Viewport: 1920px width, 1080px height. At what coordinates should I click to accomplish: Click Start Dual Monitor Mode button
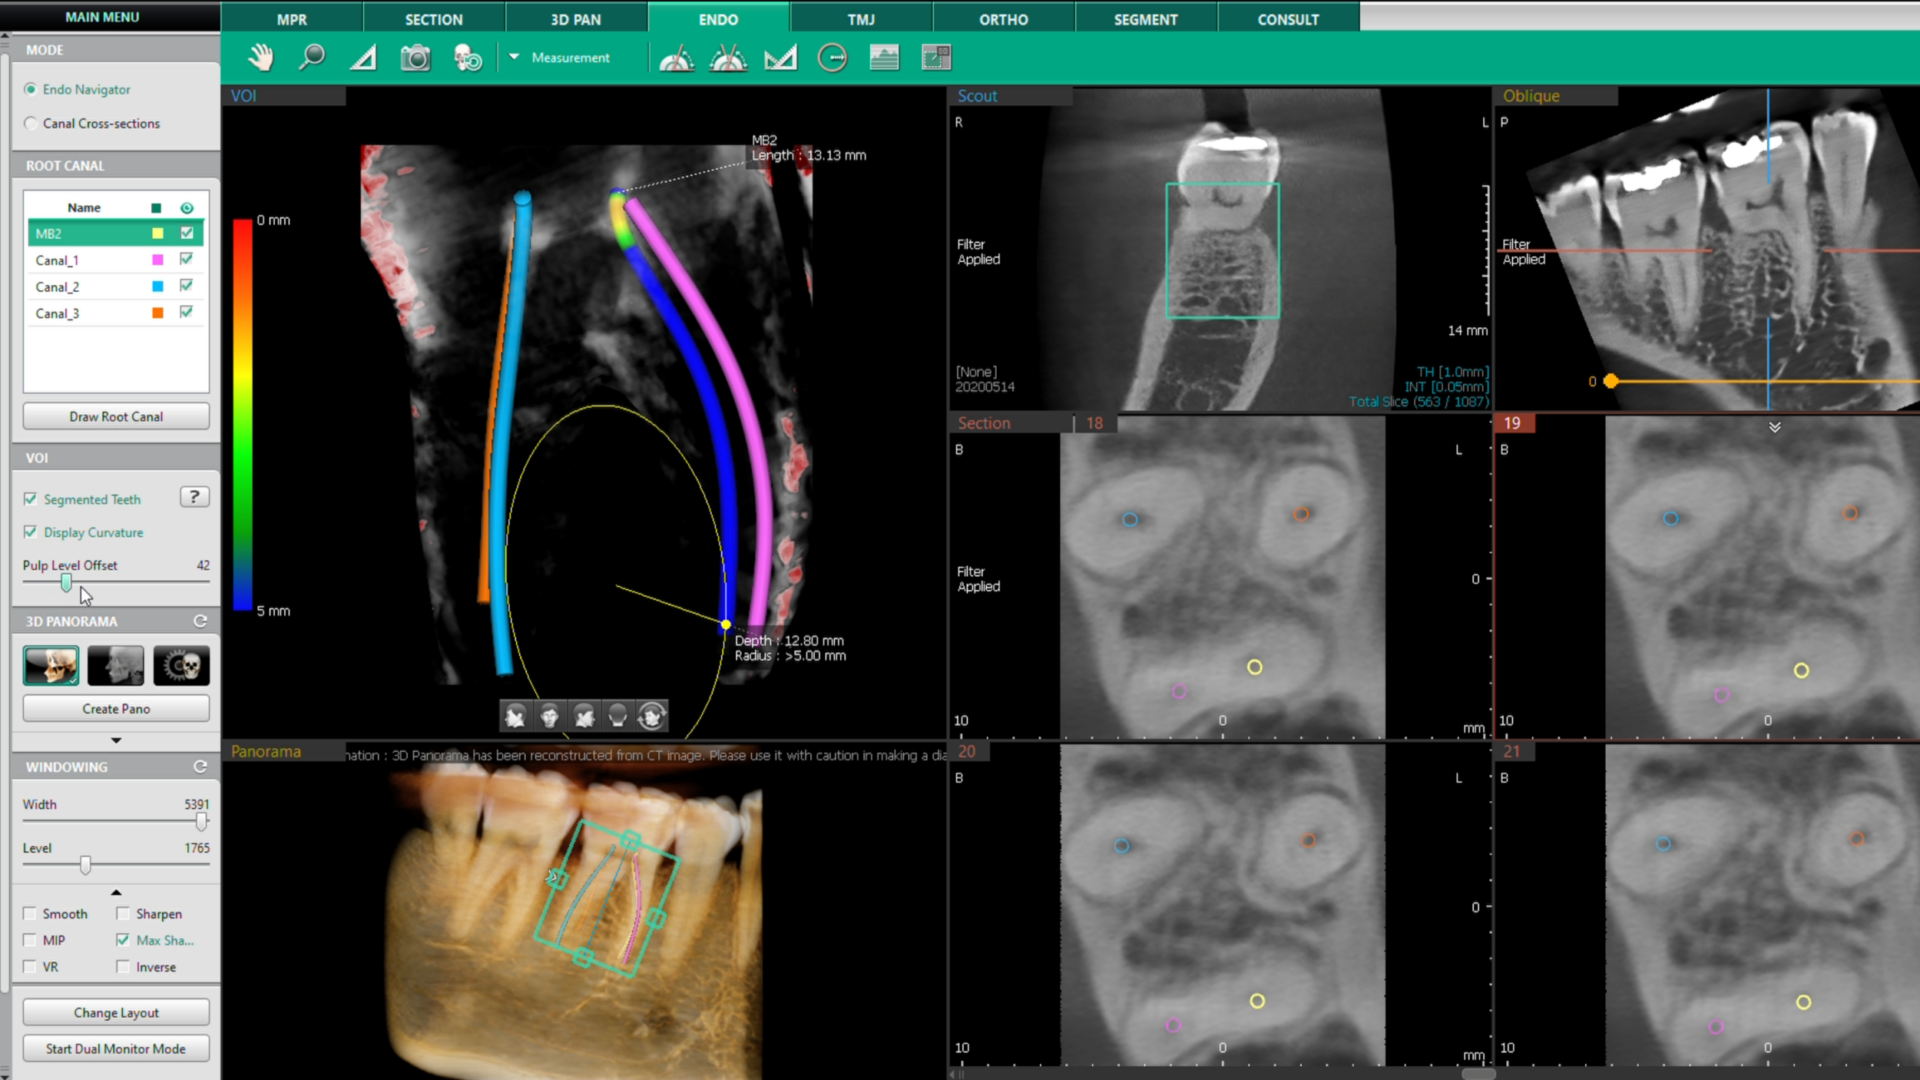point(116,1048)
